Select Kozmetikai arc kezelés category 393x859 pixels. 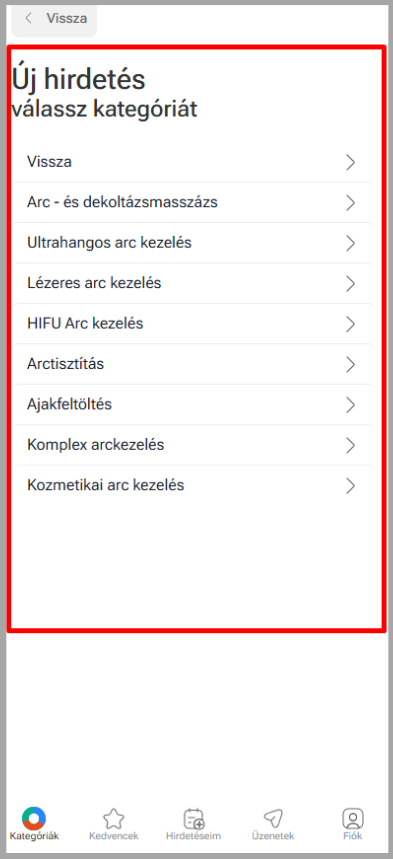point(193,485)
